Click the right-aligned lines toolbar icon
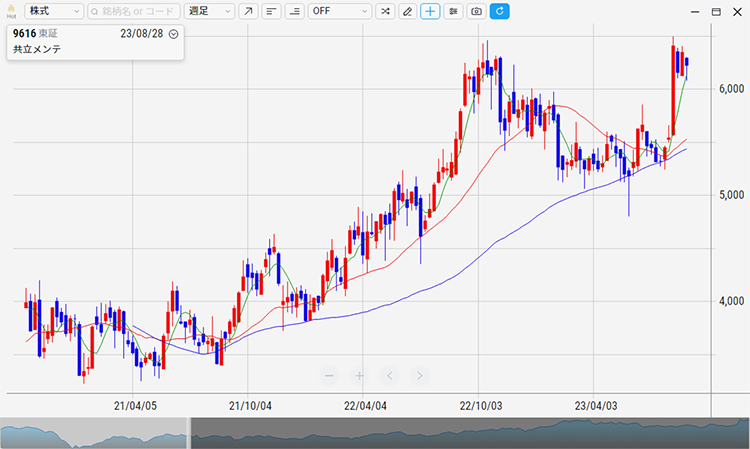The image size is (750, 449). coord(294,11)
